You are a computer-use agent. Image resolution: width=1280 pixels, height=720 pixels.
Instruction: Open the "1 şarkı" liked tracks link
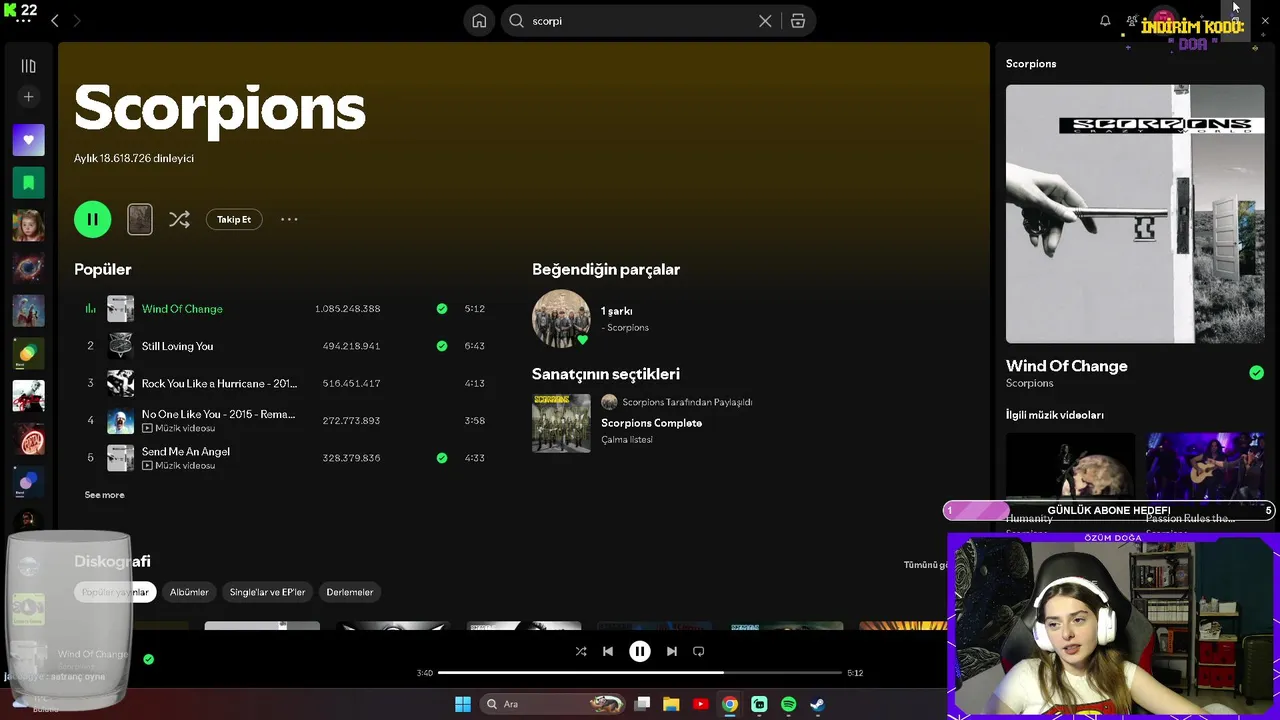617,311
